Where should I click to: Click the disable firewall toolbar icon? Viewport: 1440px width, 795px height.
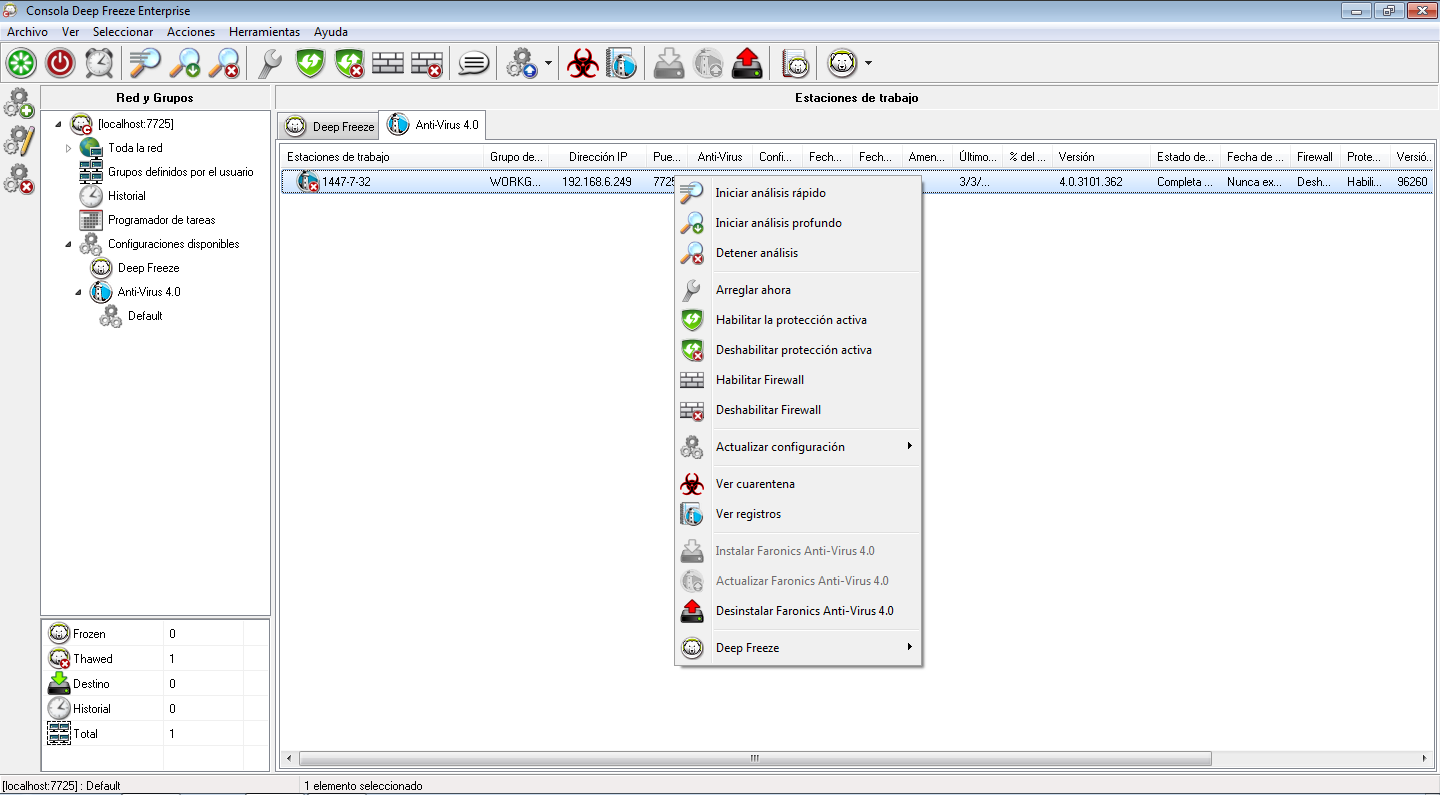point(427,64)
